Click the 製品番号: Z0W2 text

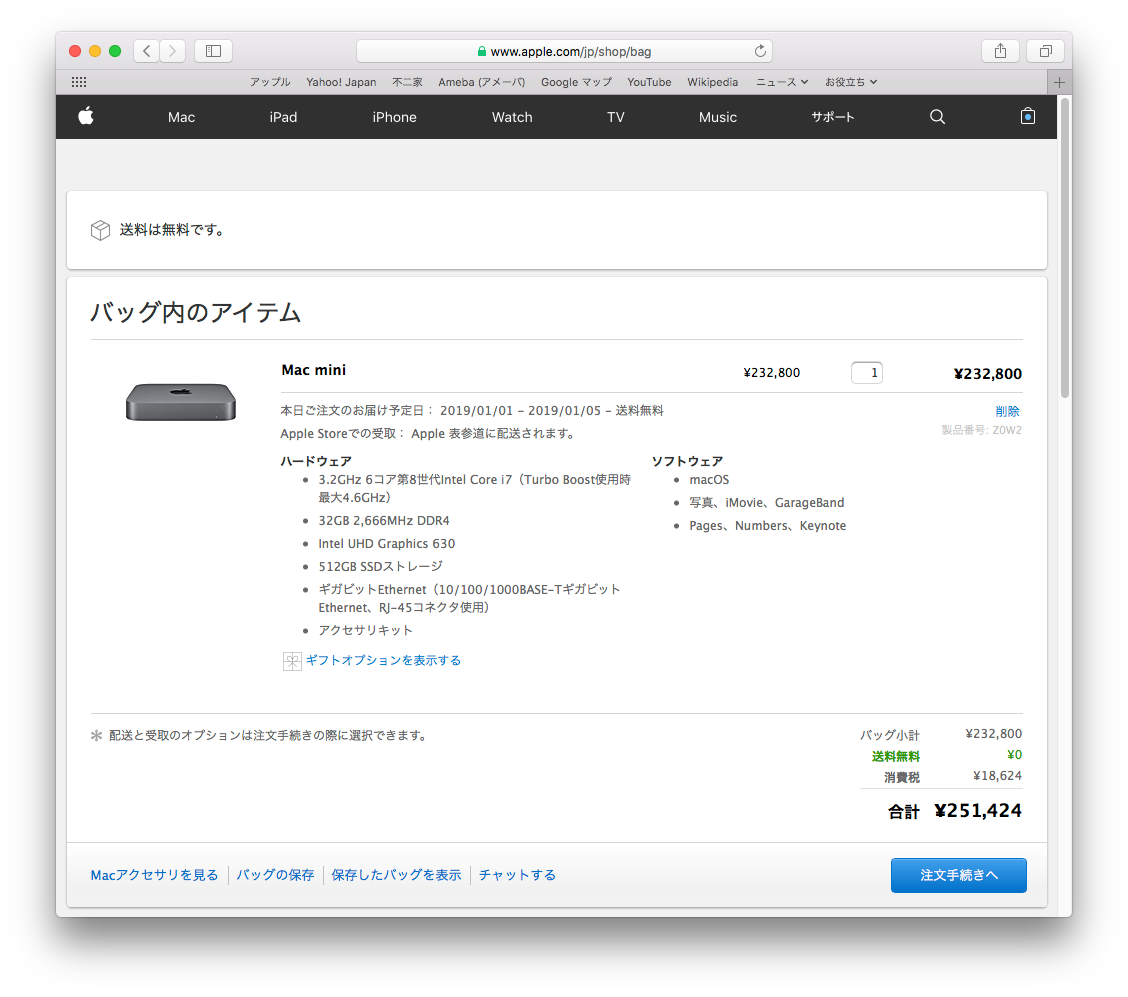pyautogui.click(x=981, y=430)
